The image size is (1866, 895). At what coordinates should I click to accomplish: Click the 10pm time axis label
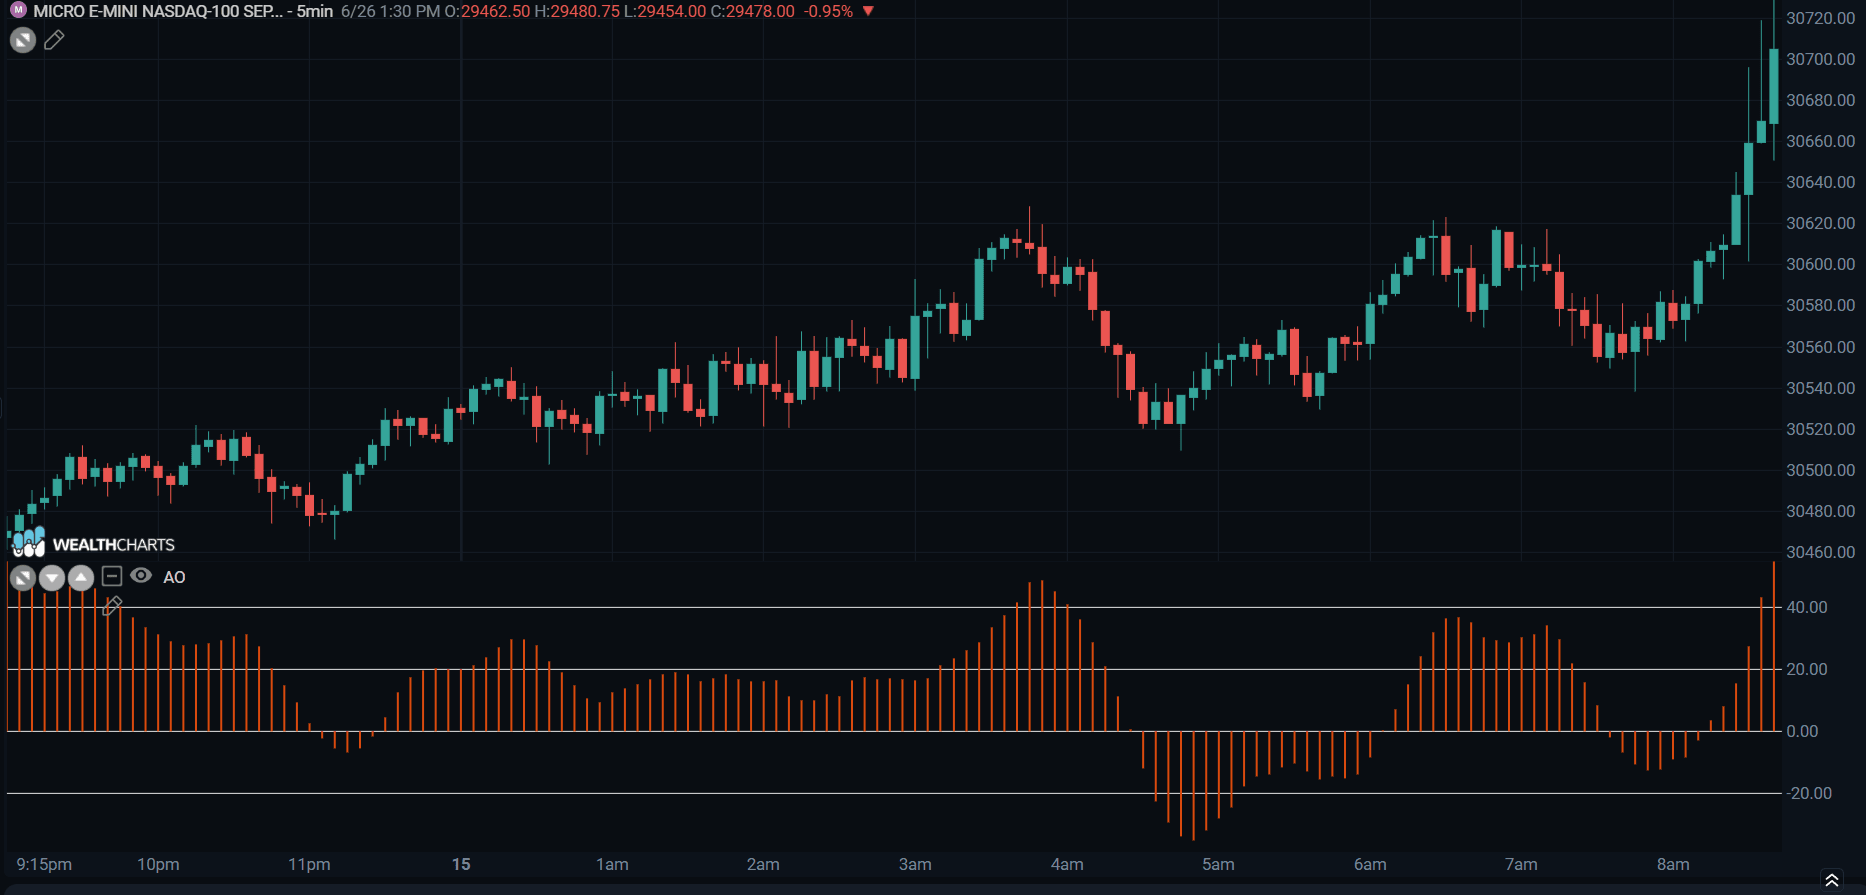[158, 864]
